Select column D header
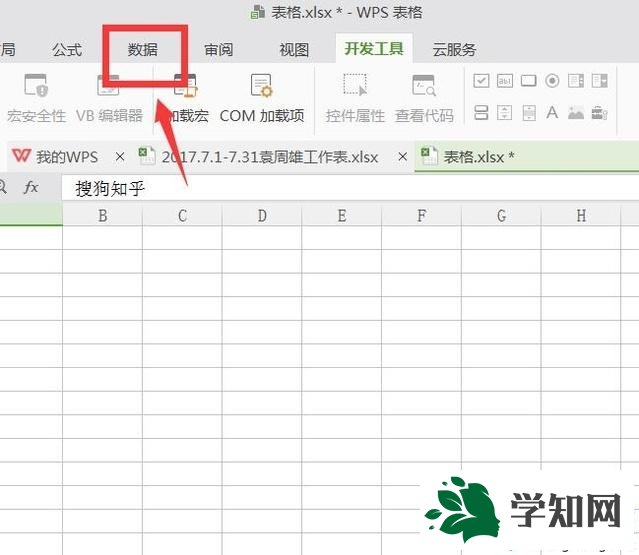Viewport: 639px width, 555px height. point(262,216)
